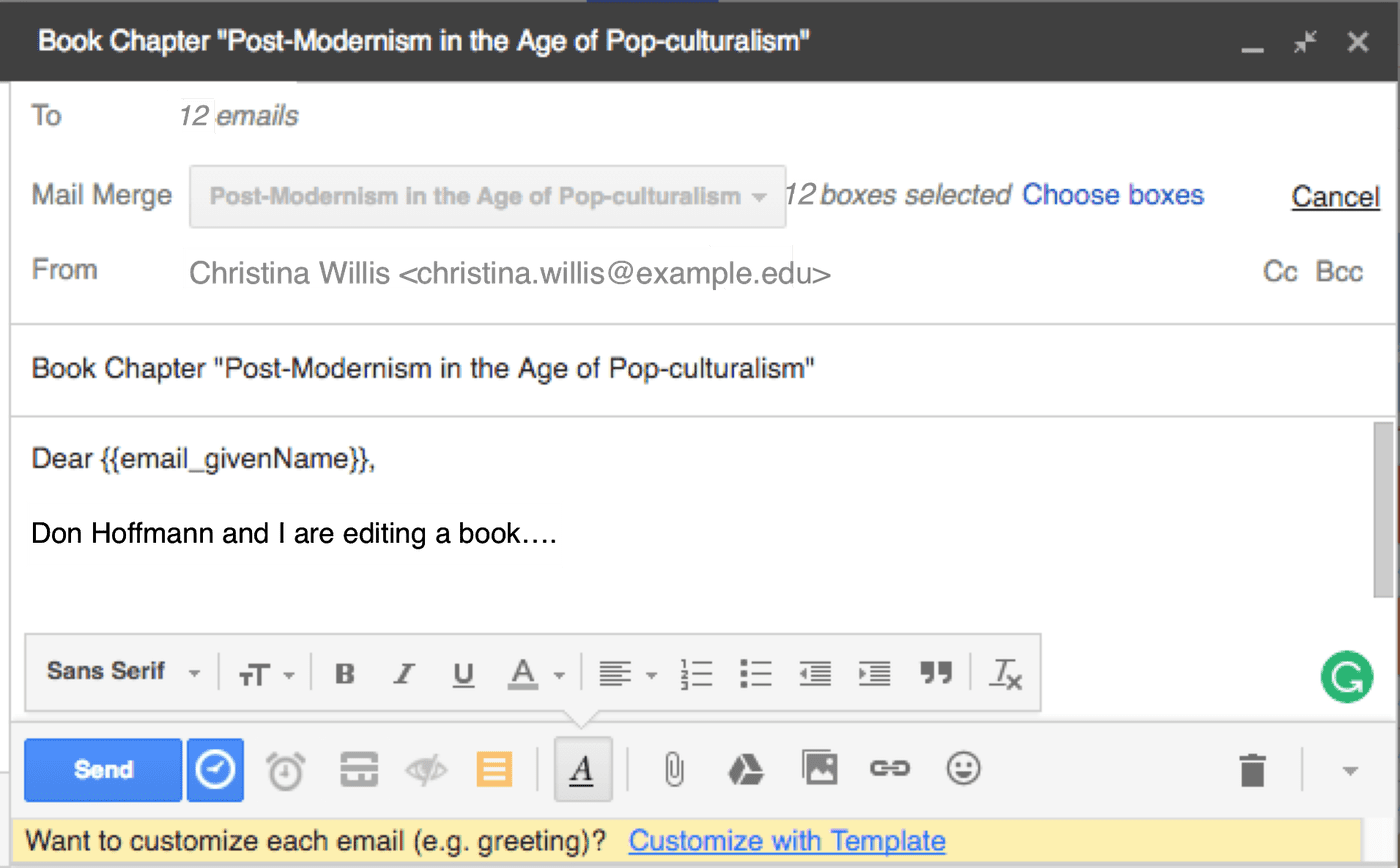Click the attach files paperclip icon
1400x868 pixels.
[x=675, y=769]
